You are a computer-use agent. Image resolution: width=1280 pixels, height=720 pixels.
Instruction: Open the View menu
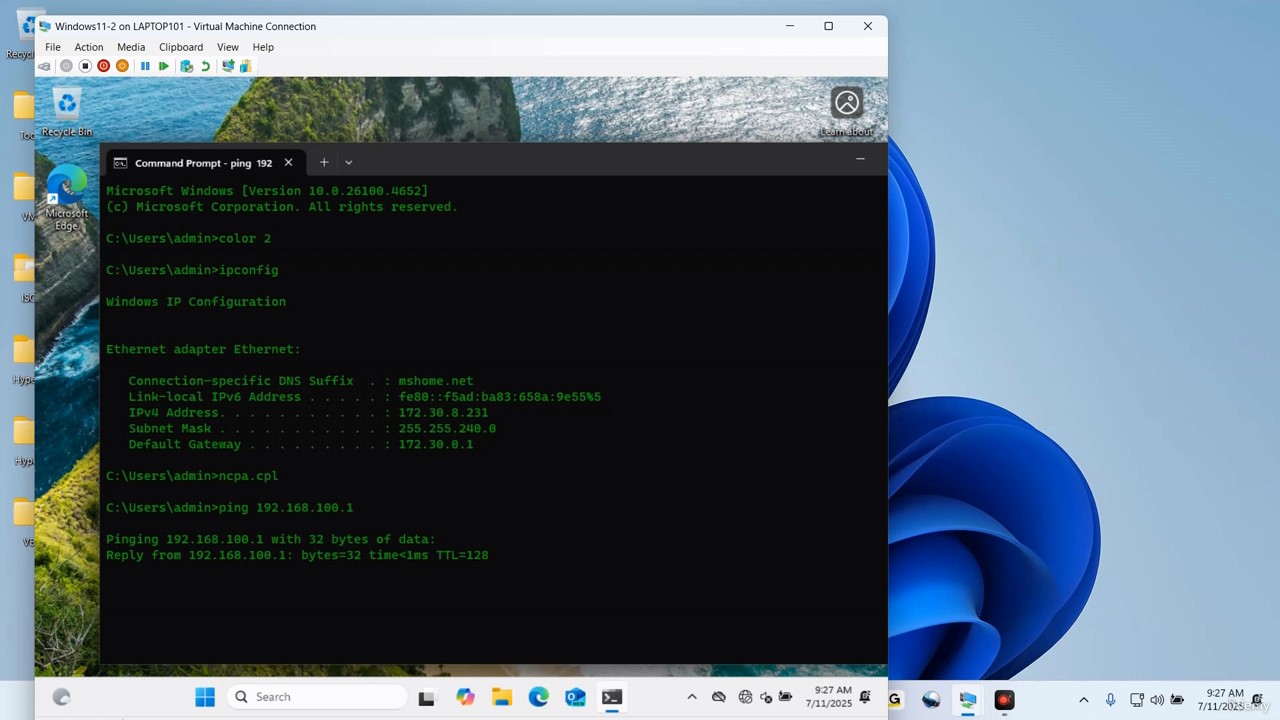point(228,47)
